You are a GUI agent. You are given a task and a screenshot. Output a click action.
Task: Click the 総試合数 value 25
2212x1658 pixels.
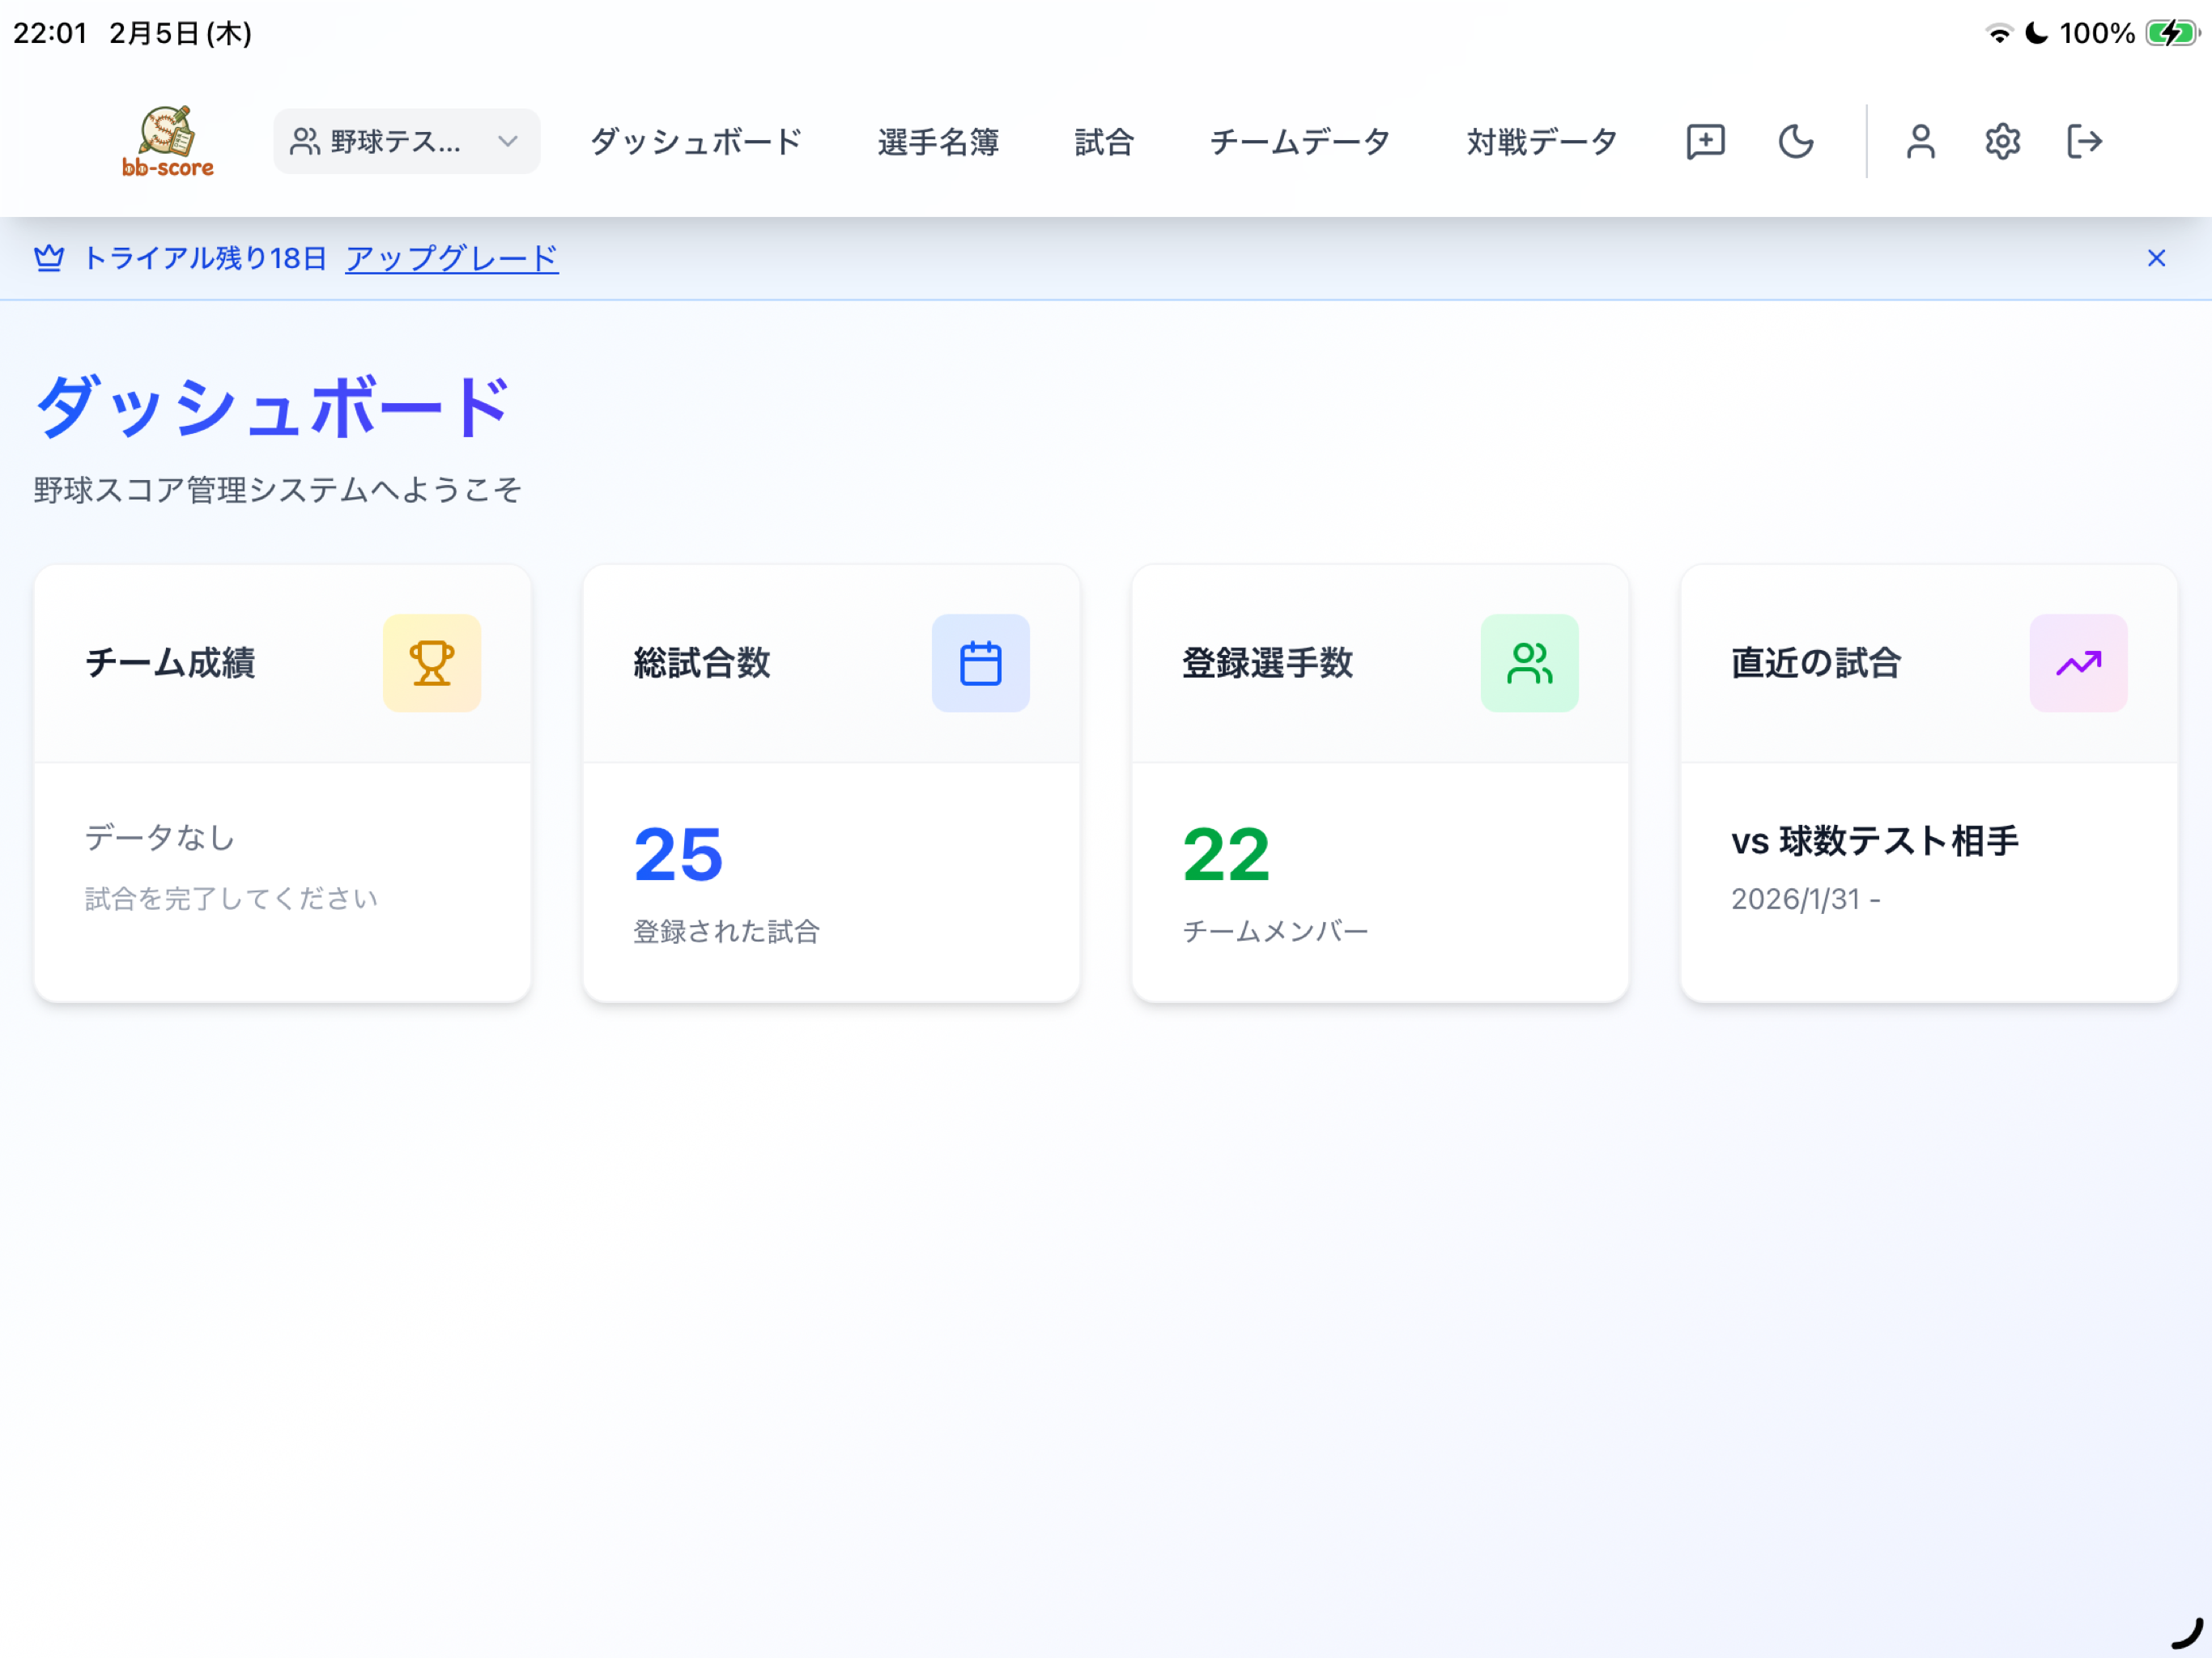(x=678, y=855)
